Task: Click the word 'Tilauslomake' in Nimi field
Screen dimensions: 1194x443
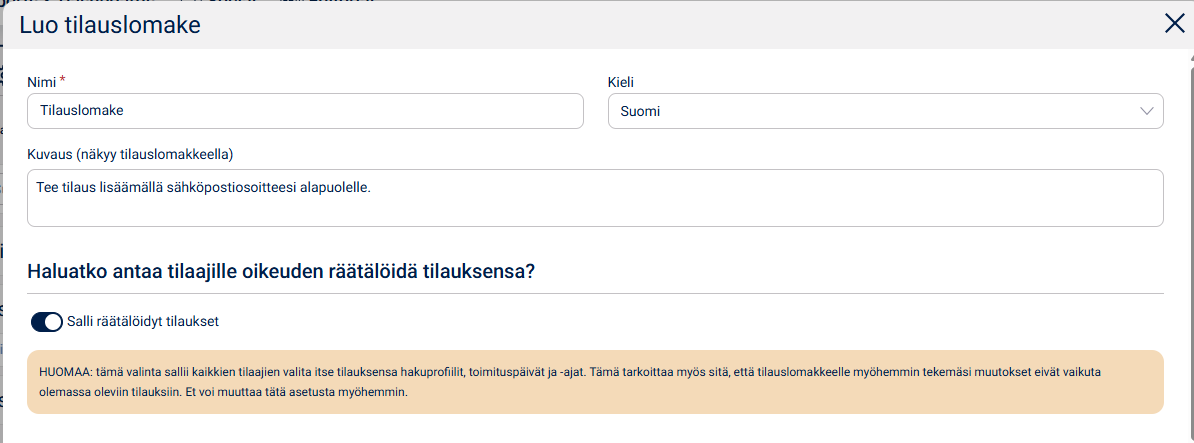Action: coord(82,111)
